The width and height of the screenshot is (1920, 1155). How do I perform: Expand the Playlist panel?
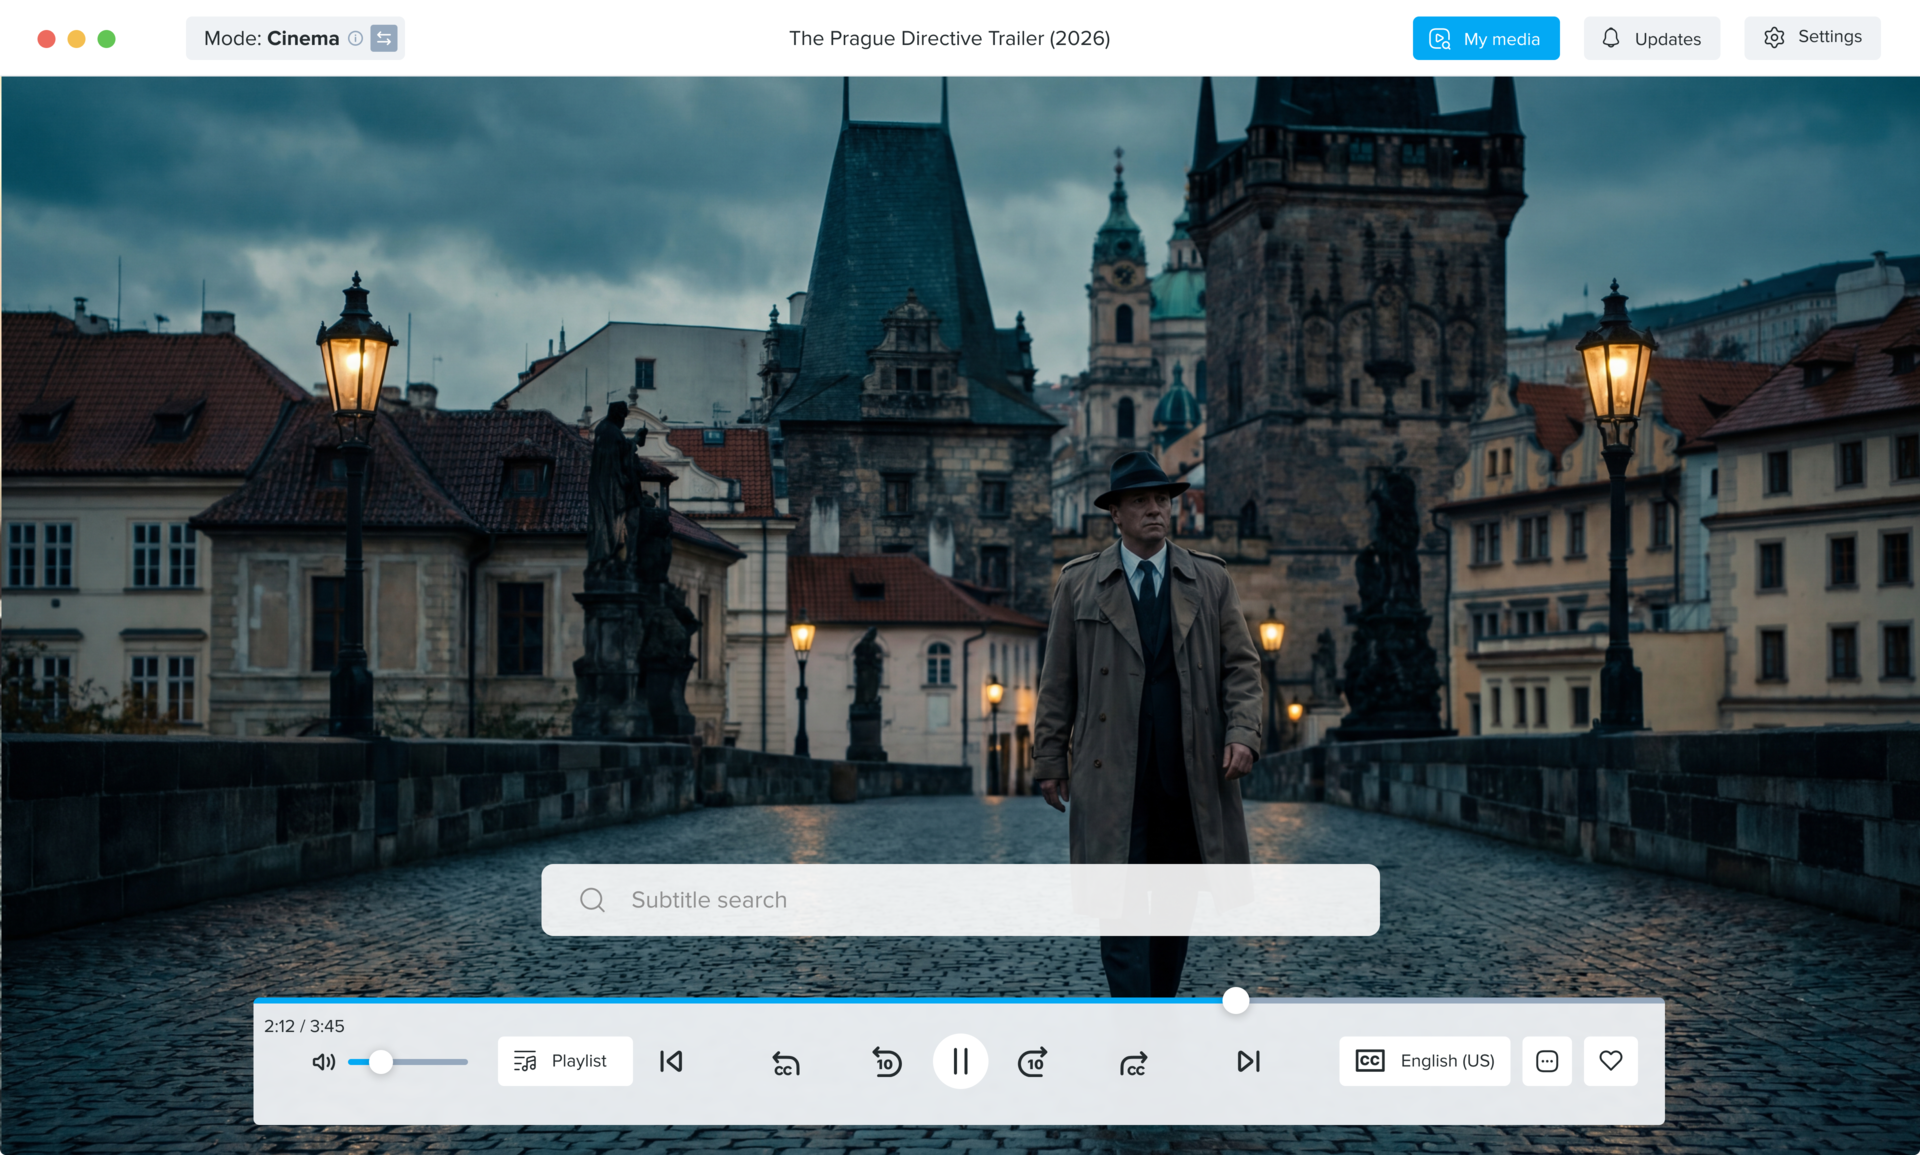[564, 1061]
